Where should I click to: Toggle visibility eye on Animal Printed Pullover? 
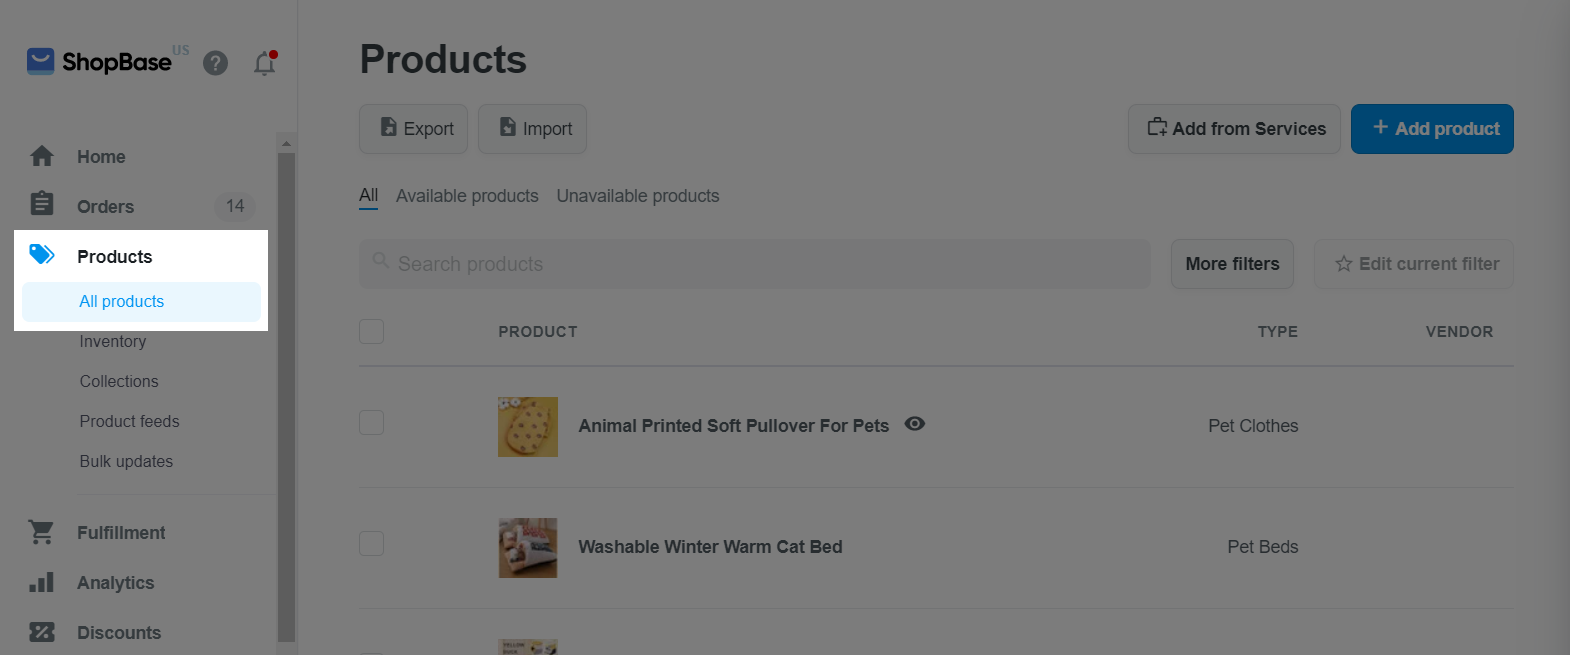pyautogui.click(x=914, y=424)
